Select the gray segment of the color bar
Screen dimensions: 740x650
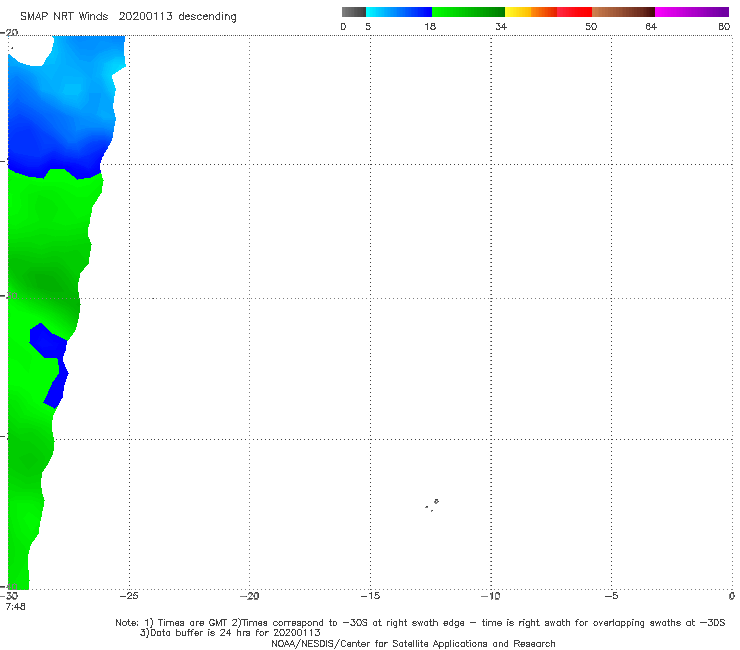pos(353,12)
